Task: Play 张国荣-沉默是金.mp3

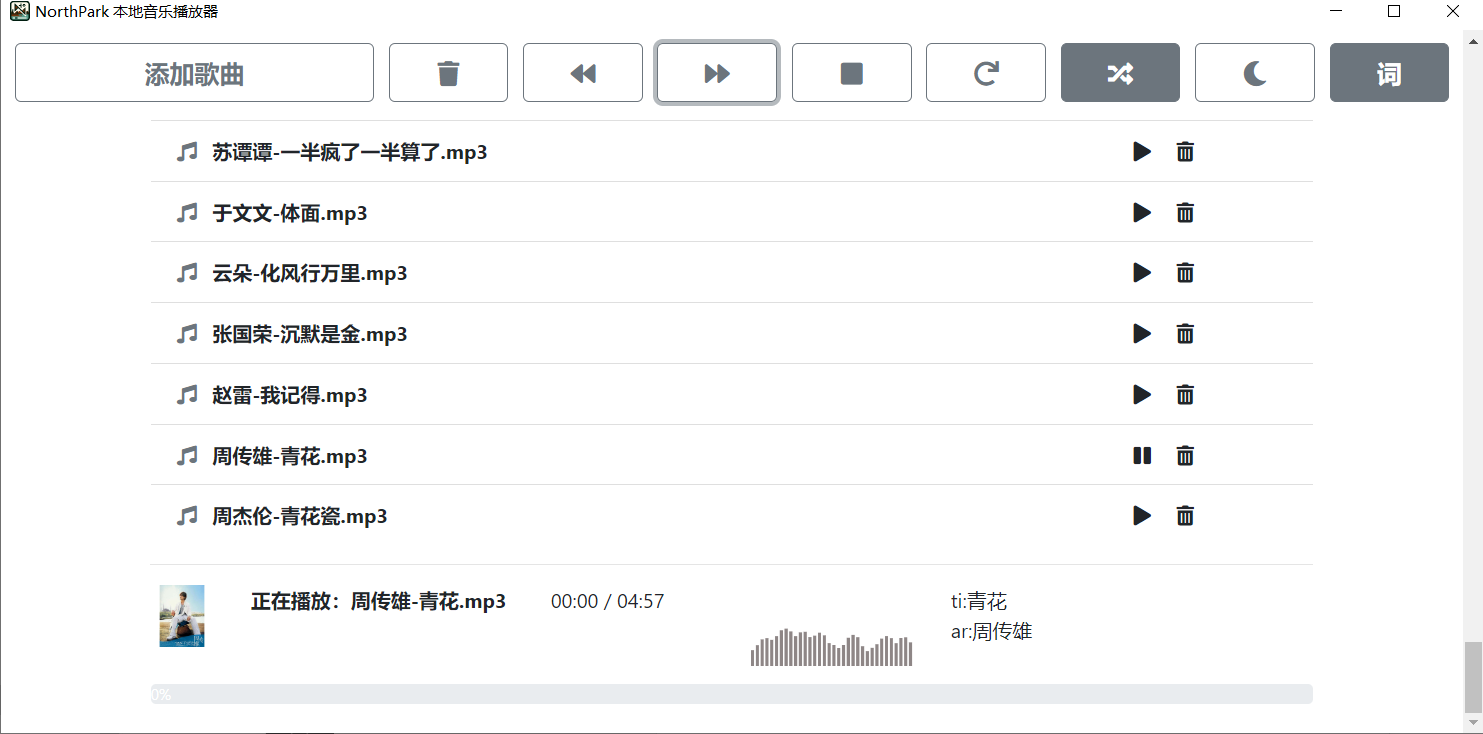Action: (x=1142, y=333)
